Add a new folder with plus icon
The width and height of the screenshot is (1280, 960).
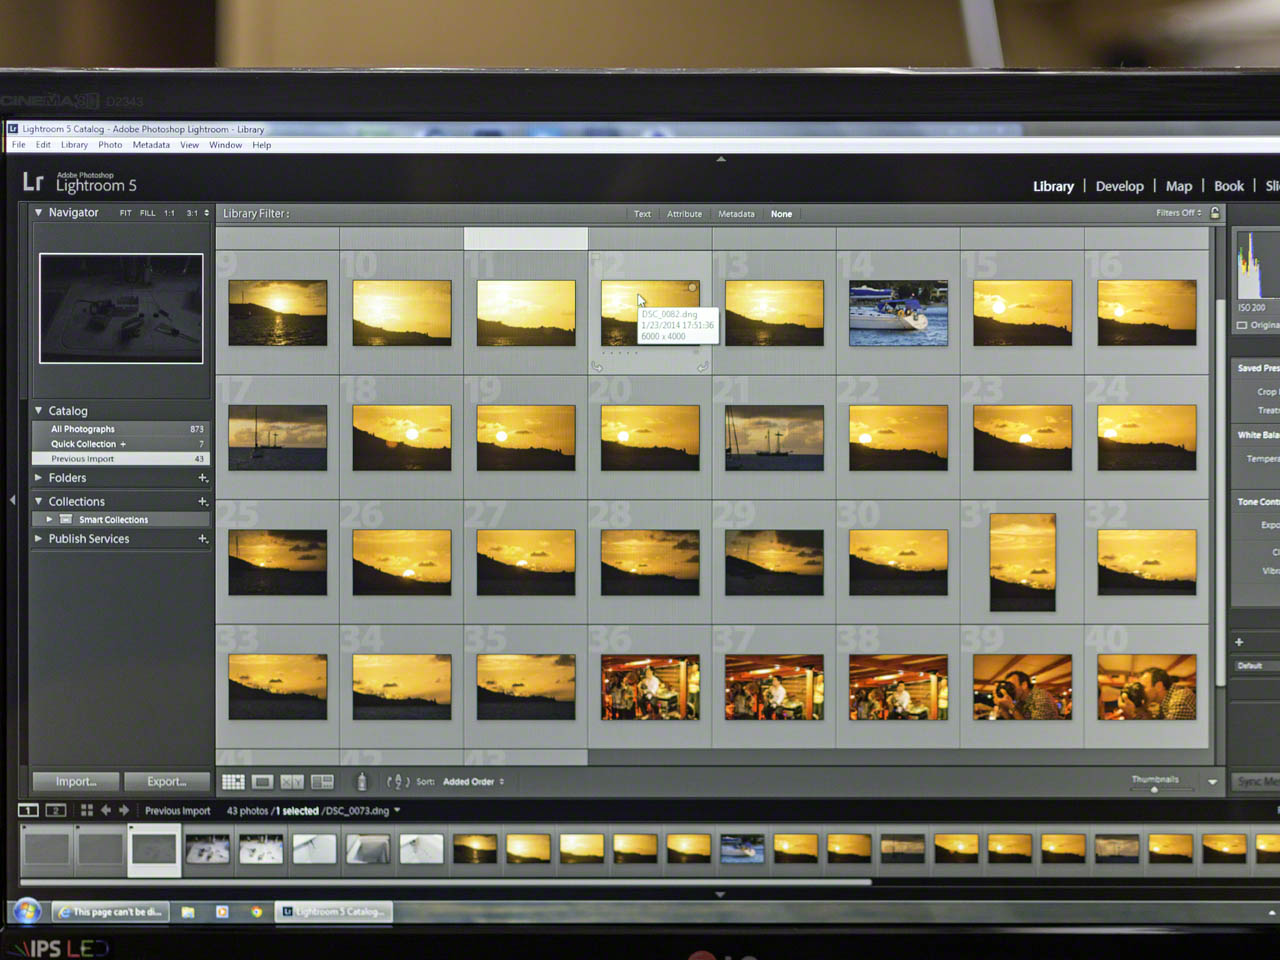203,478
